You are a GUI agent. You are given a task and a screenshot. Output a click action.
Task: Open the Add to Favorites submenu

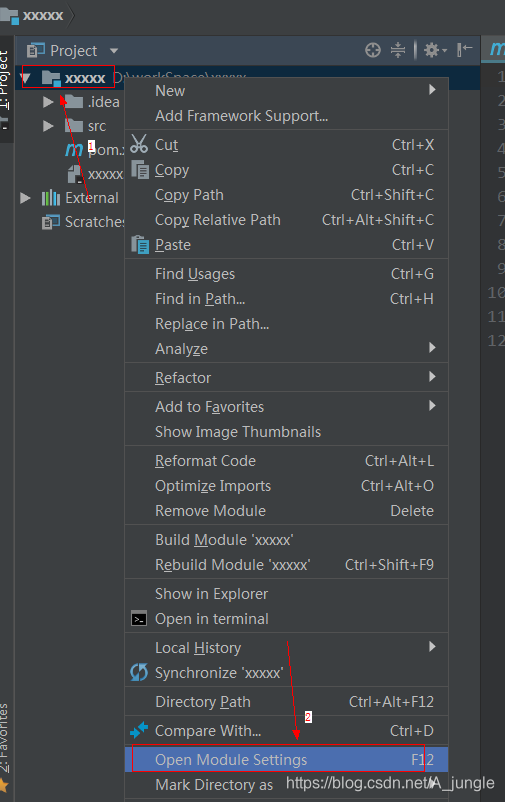tap(287, 407)
